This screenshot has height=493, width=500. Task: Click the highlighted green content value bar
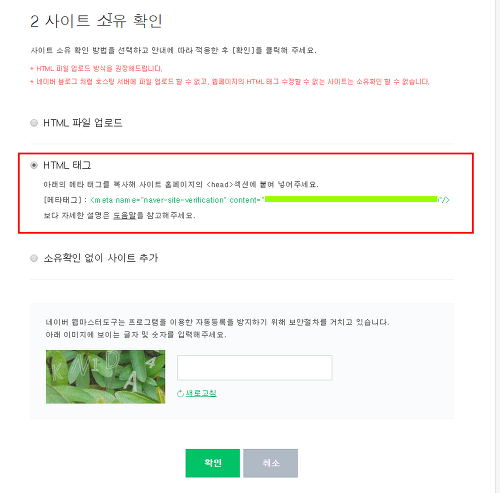(x=351, y=199)
